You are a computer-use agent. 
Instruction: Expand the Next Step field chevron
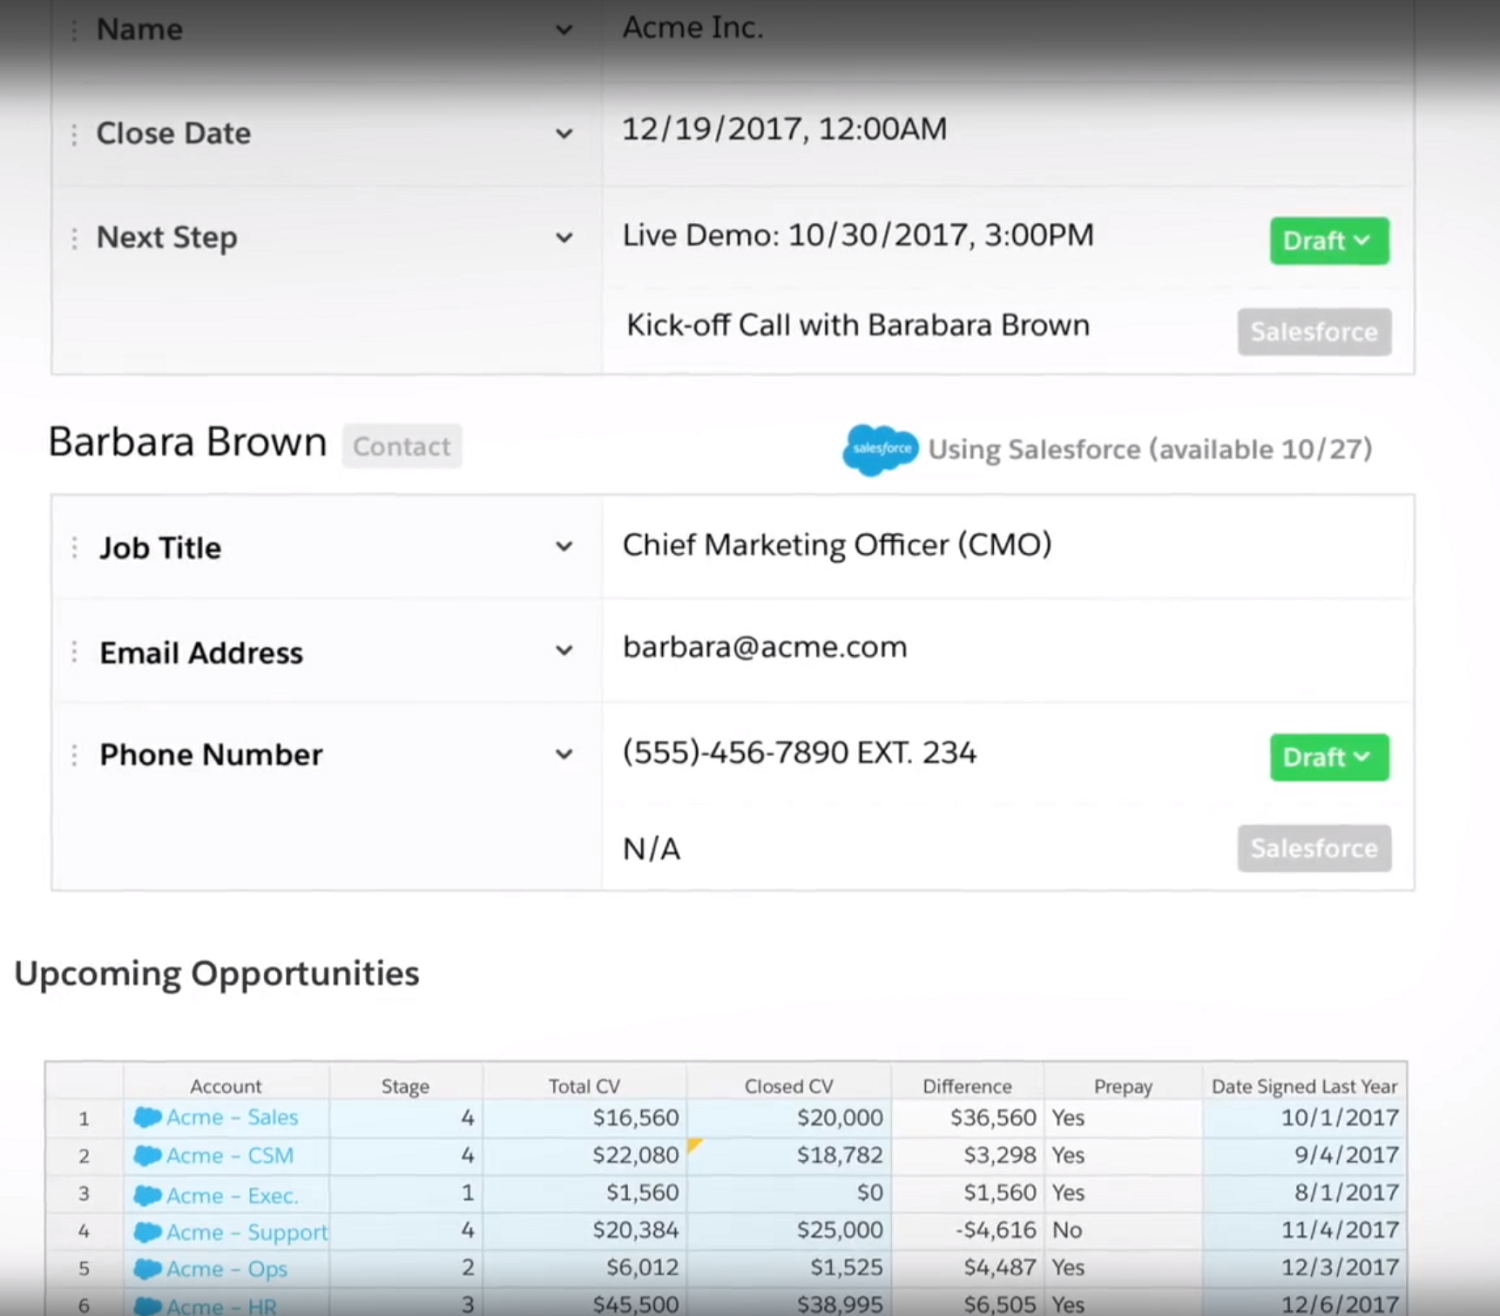coord(565,237)
